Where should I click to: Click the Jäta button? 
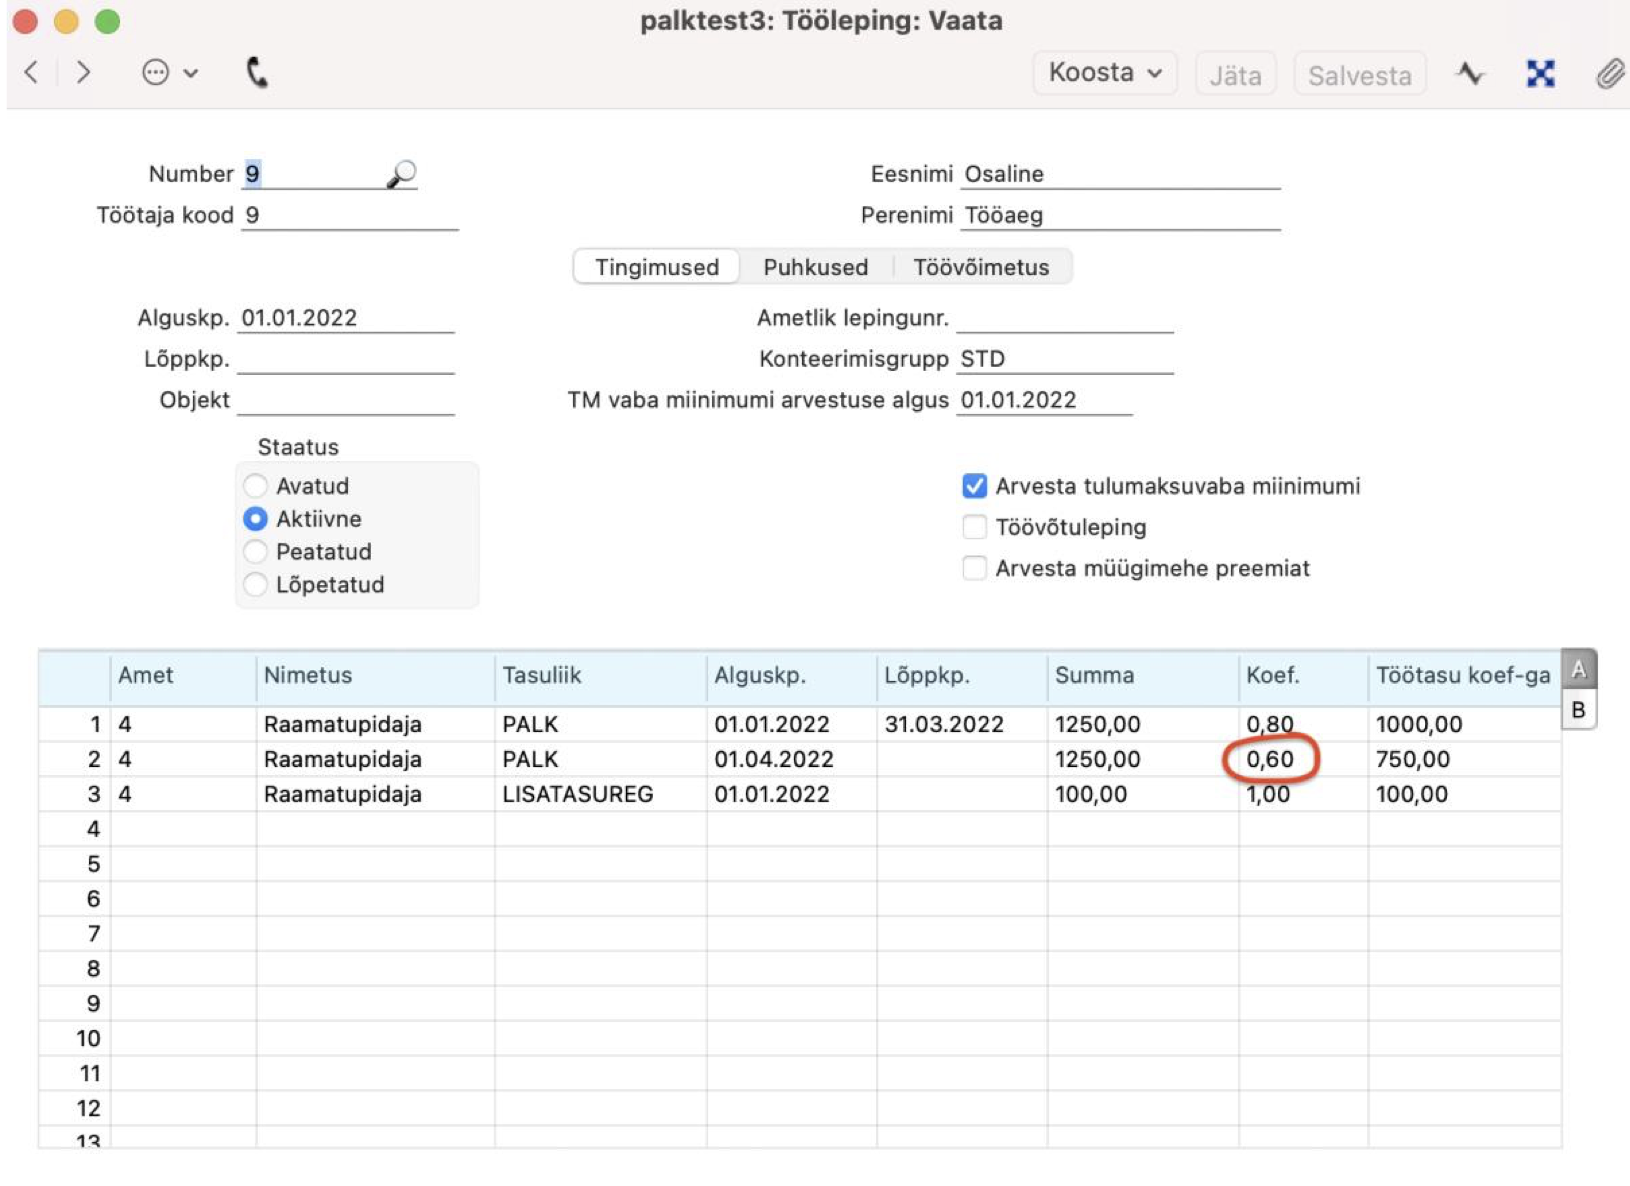point(1235,75)
